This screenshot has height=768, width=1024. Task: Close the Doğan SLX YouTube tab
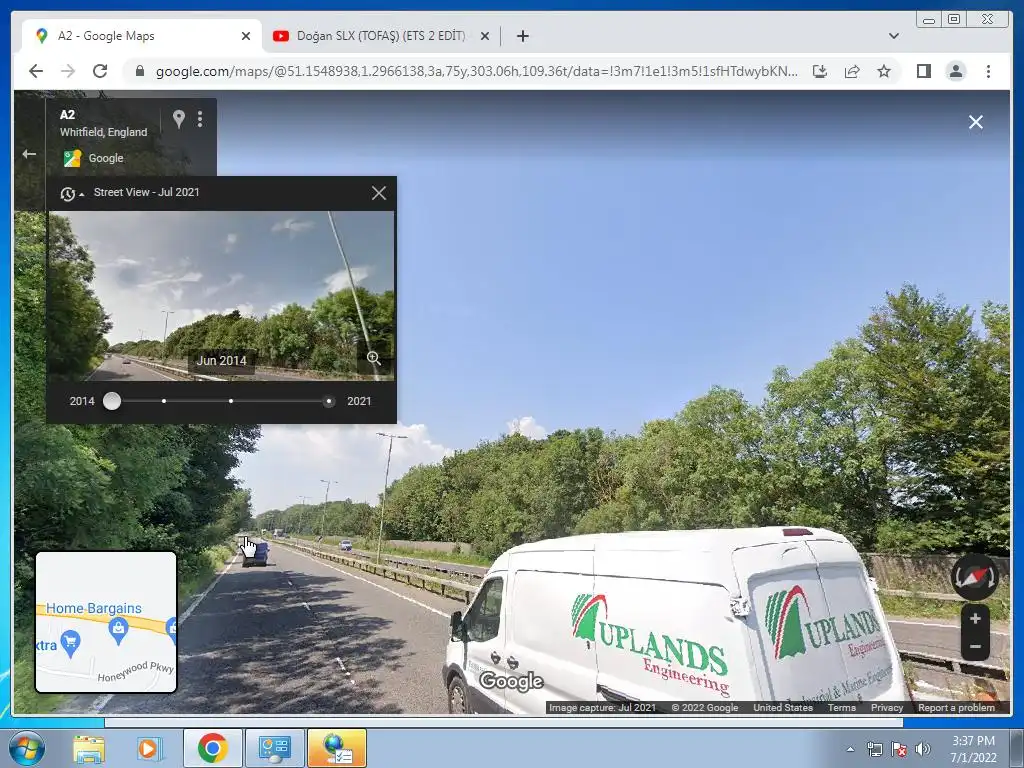pyautogui.click(x=485, y=36)
